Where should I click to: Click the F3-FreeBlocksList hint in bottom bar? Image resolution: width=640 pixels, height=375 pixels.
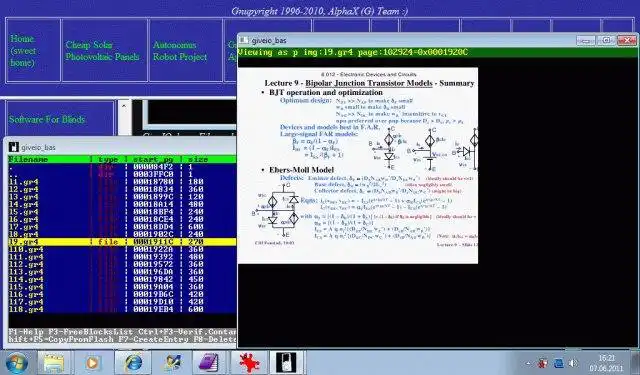point(91,332)
